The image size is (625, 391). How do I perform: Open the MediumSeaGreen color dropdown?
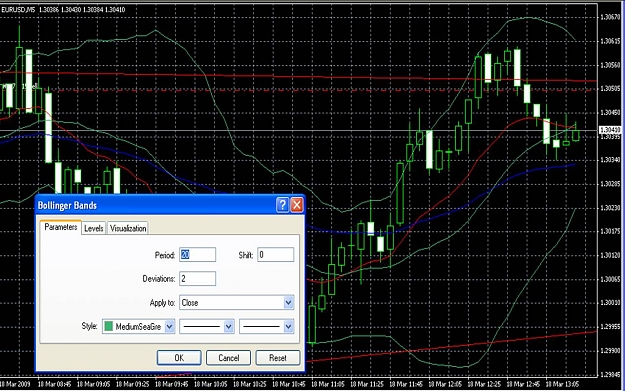pos(138,326)
